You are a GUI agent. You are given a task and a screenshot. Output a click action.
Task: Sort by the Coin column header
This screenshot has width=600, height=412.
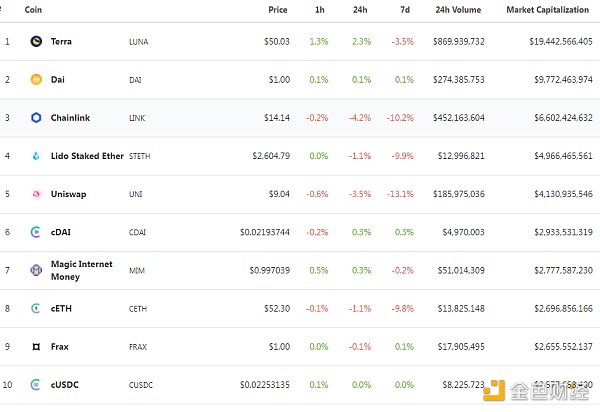33,10
